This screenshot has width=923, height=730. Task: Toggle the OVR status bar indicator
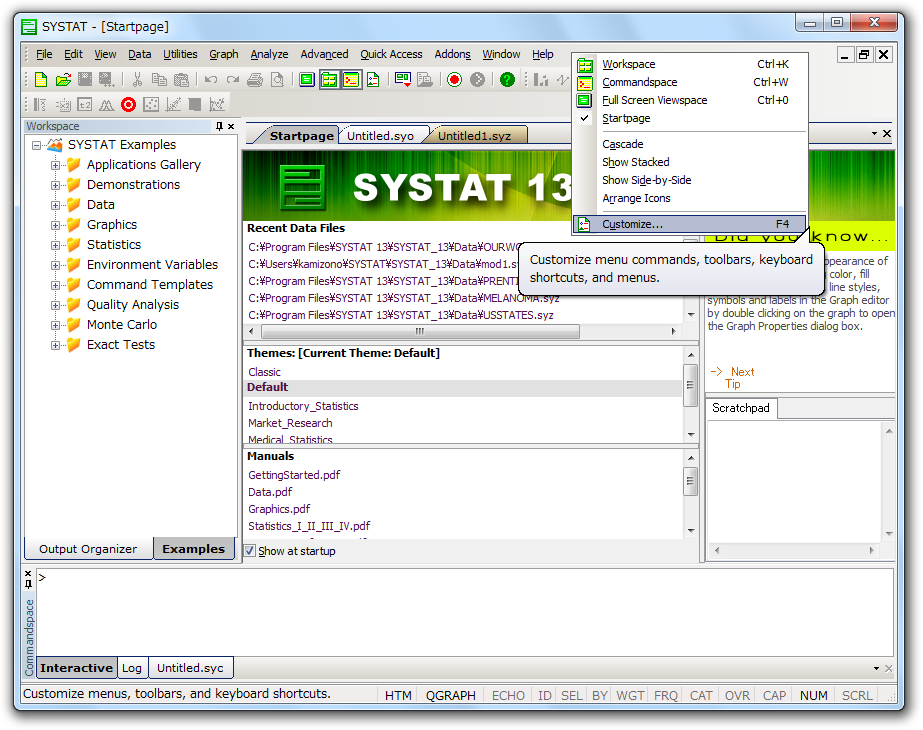(x=737, y=695)
